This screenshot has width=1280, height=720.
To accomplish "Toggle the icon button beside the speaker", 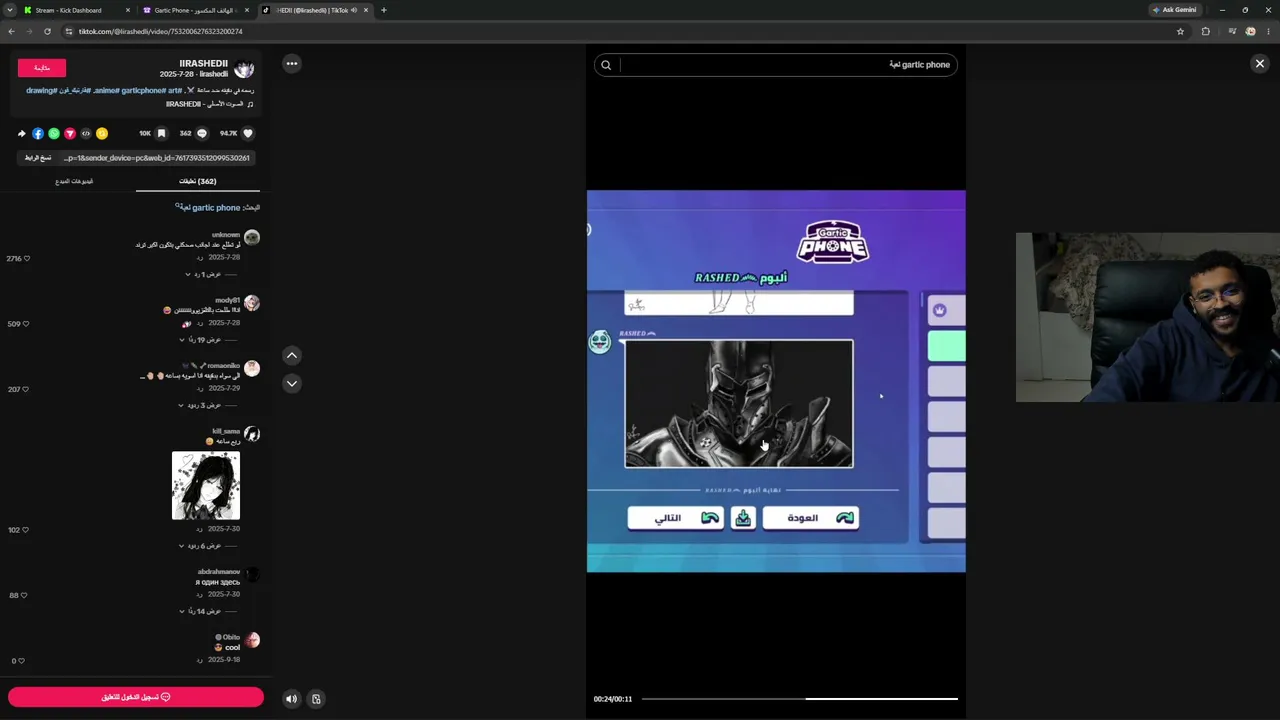I will [x=316, y=699].
